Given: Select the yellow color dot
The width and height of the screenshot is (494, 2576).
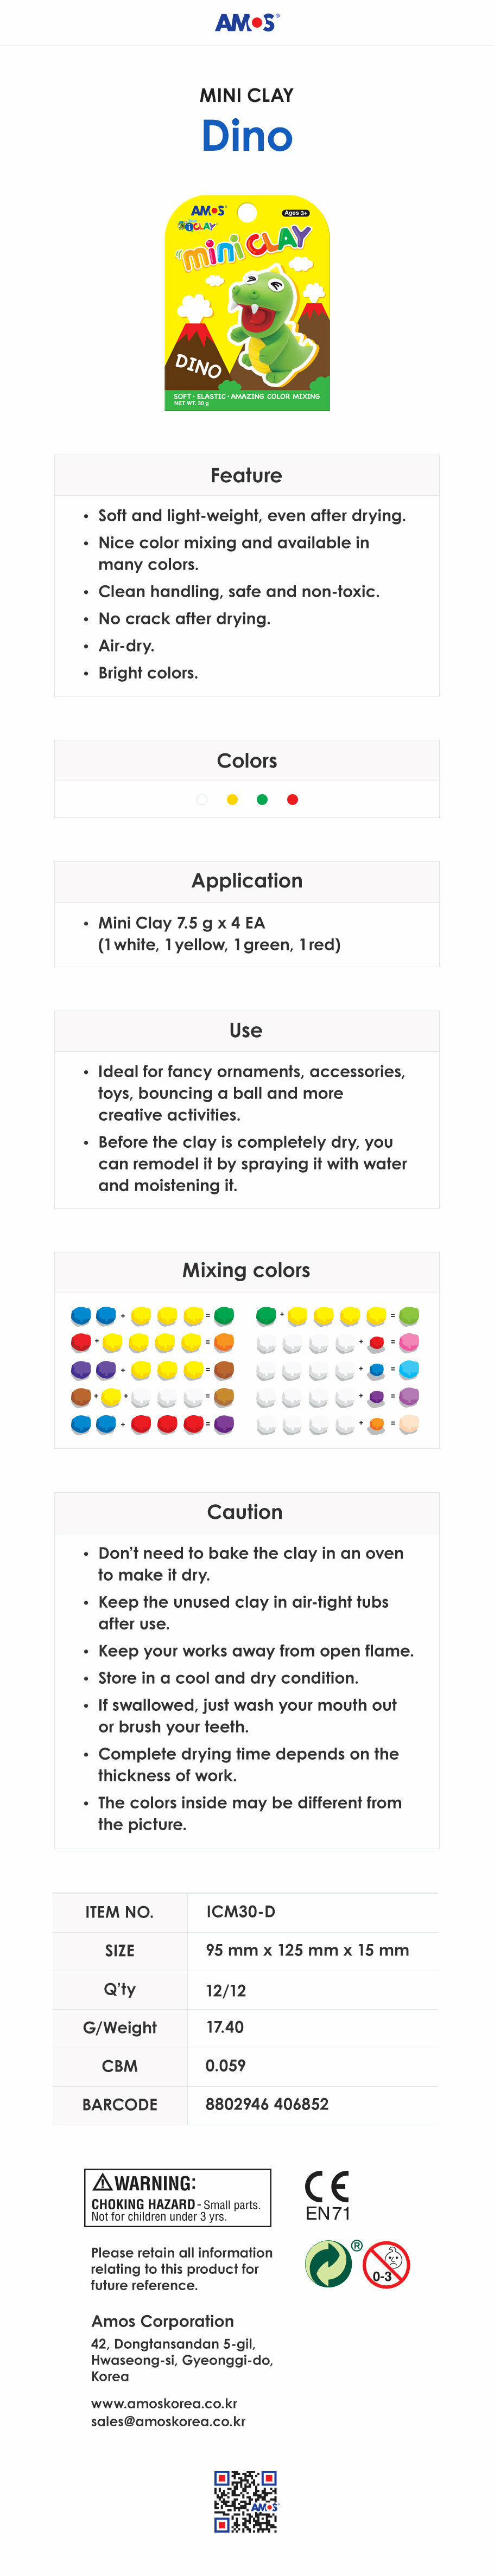Looking at the screenshot, I should [x=232, y=800].
